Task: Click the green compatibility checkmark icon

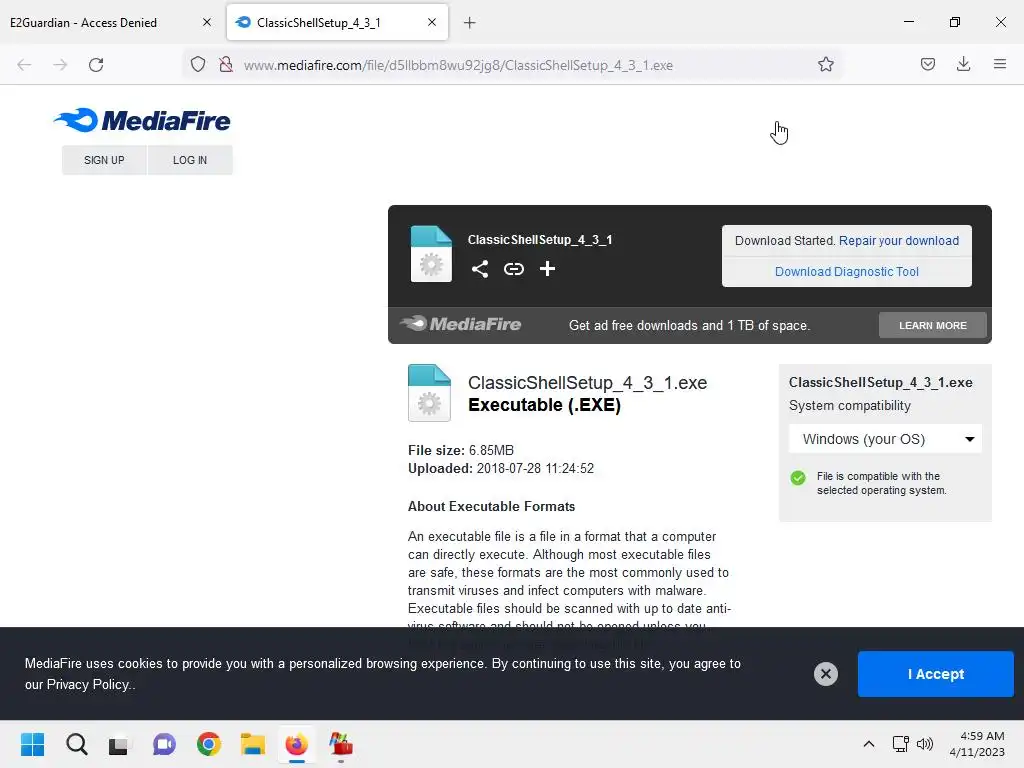Action: [x=798, y=478]
